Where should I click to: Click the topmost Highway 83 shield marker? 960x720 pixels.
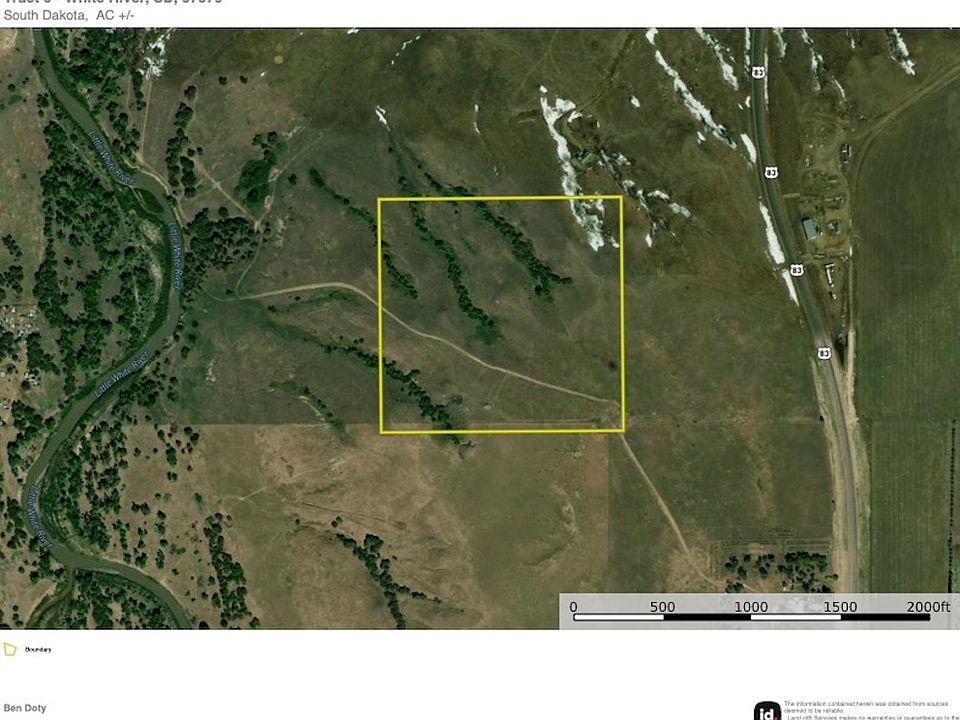point(759,72)
